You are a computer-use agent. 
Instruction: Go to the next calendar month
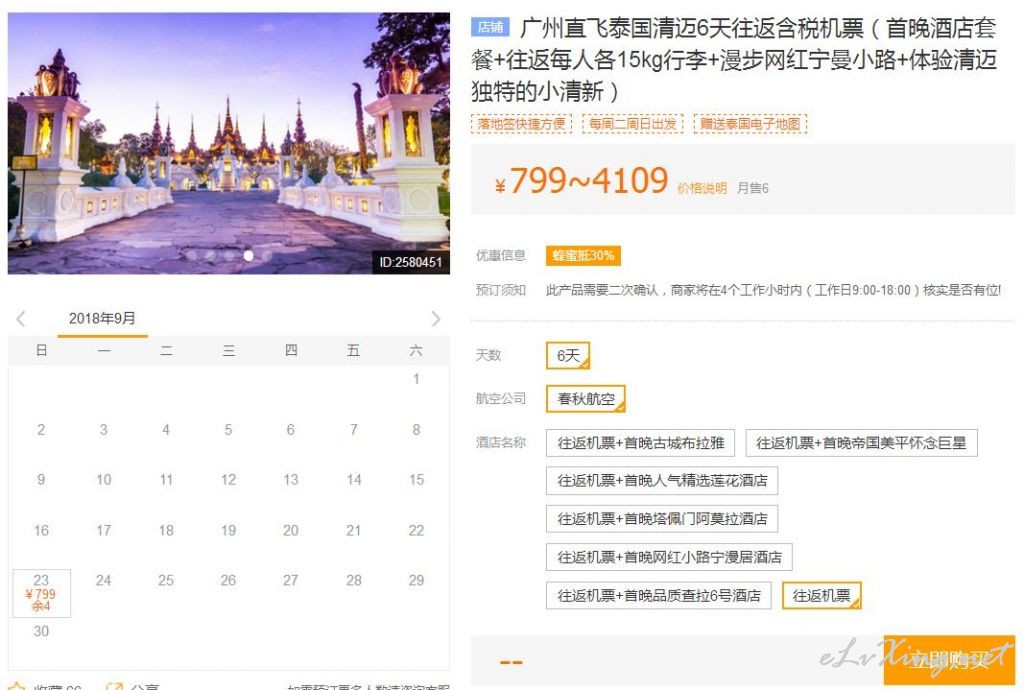click(x=436, y=319)
